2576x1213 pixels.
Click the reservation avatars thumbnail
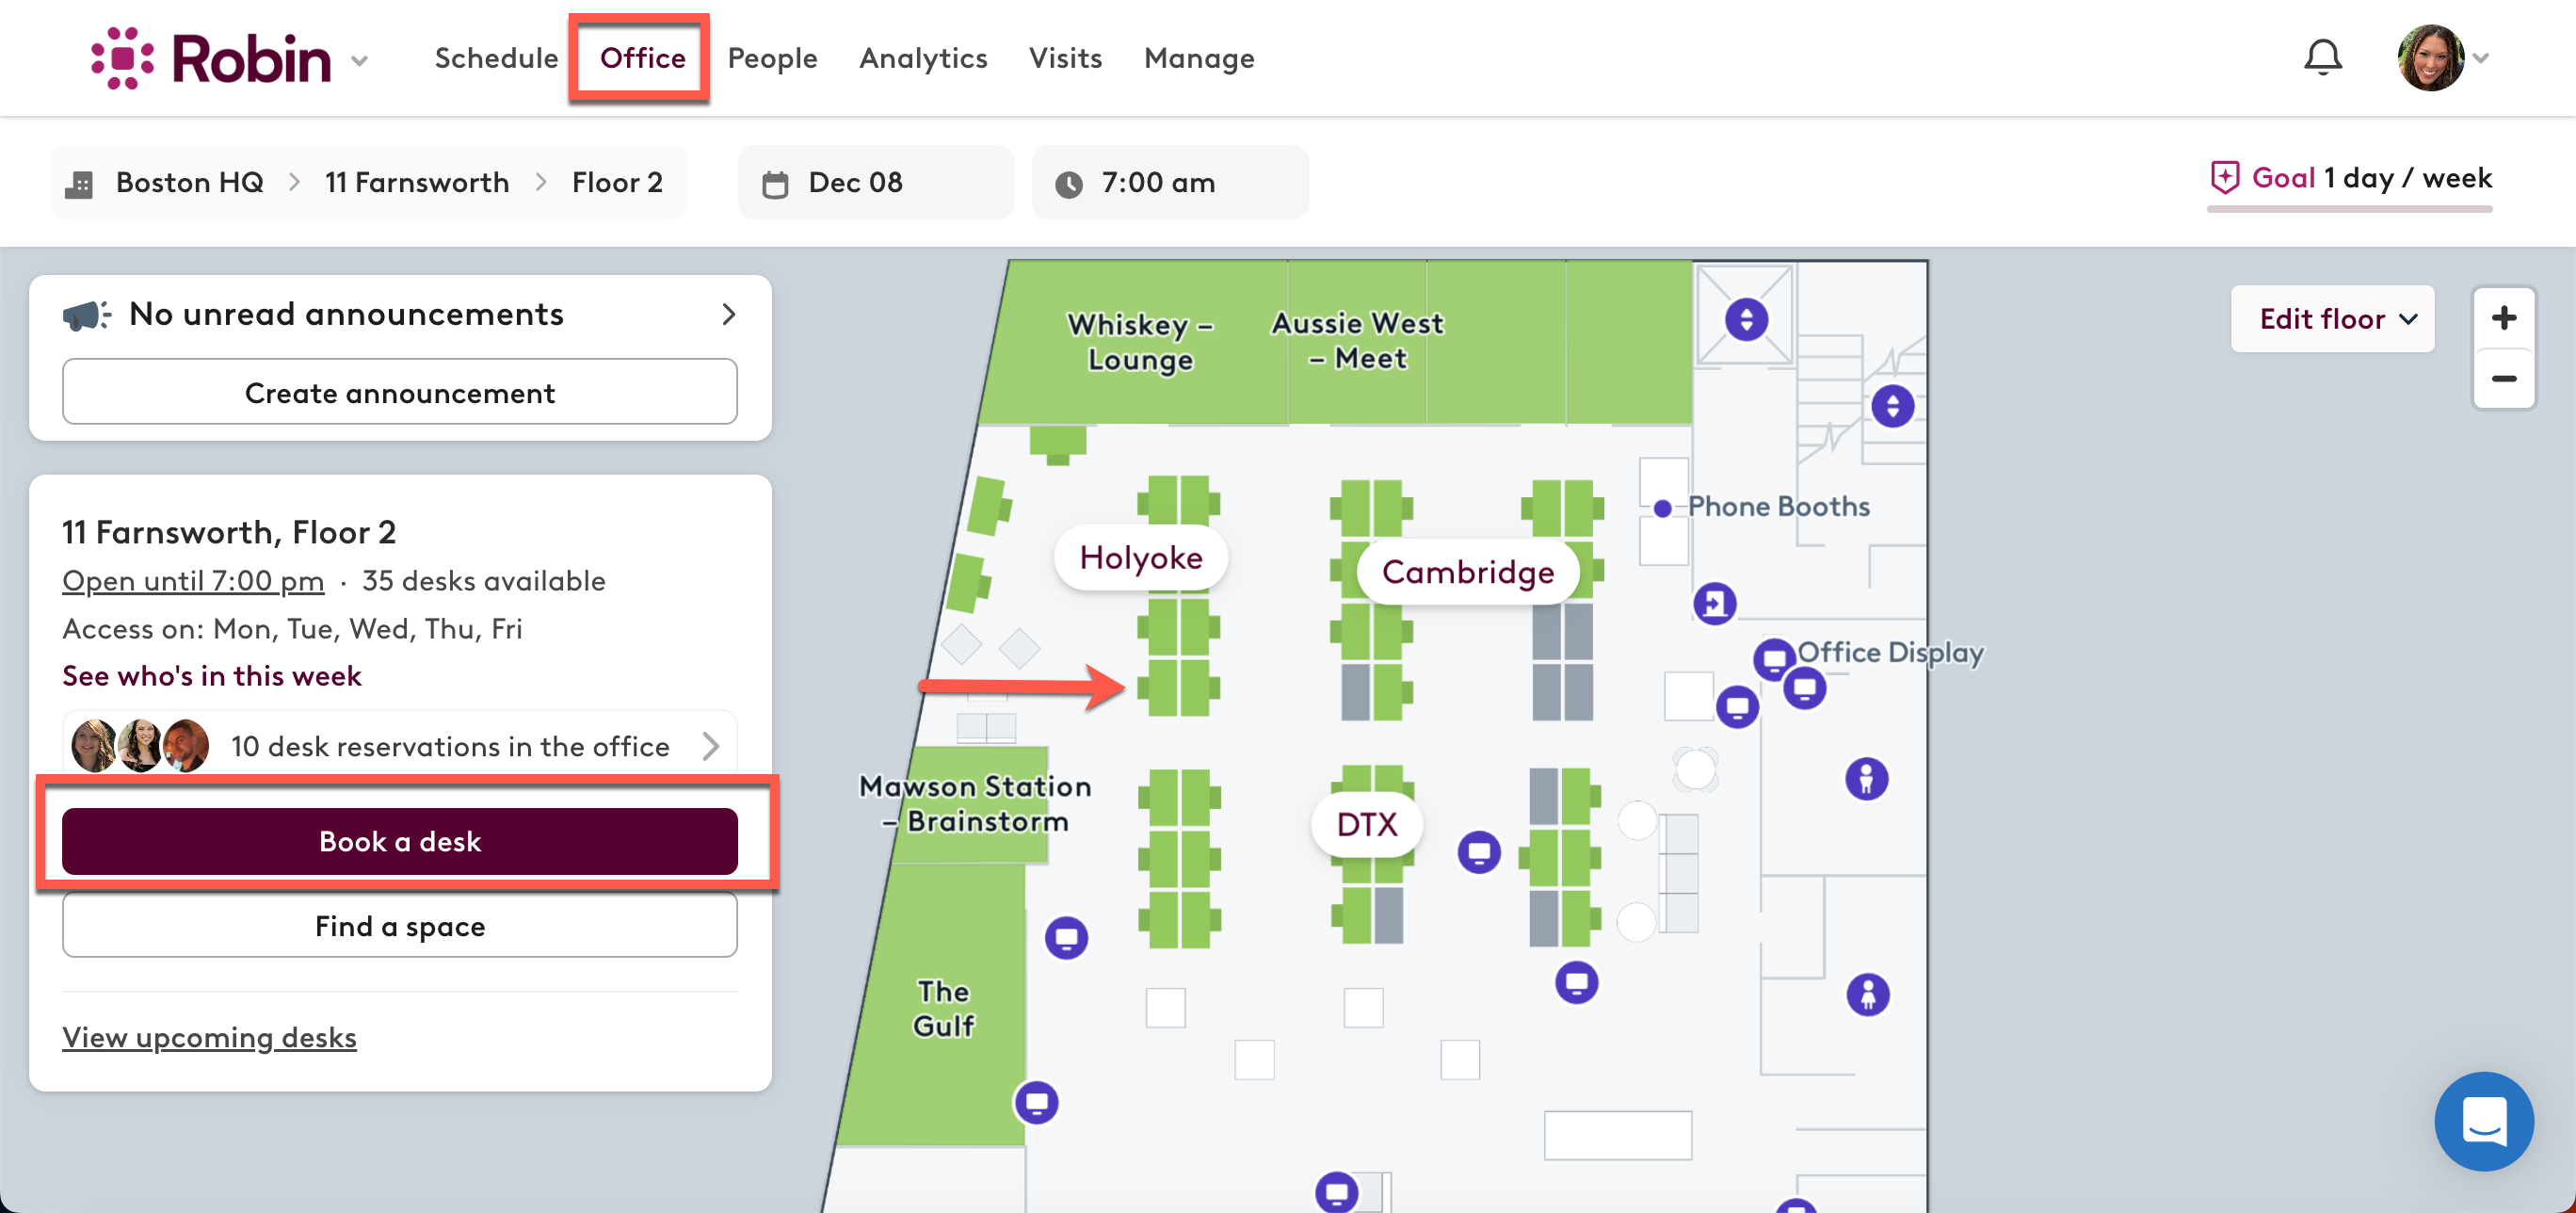point(140,746)
